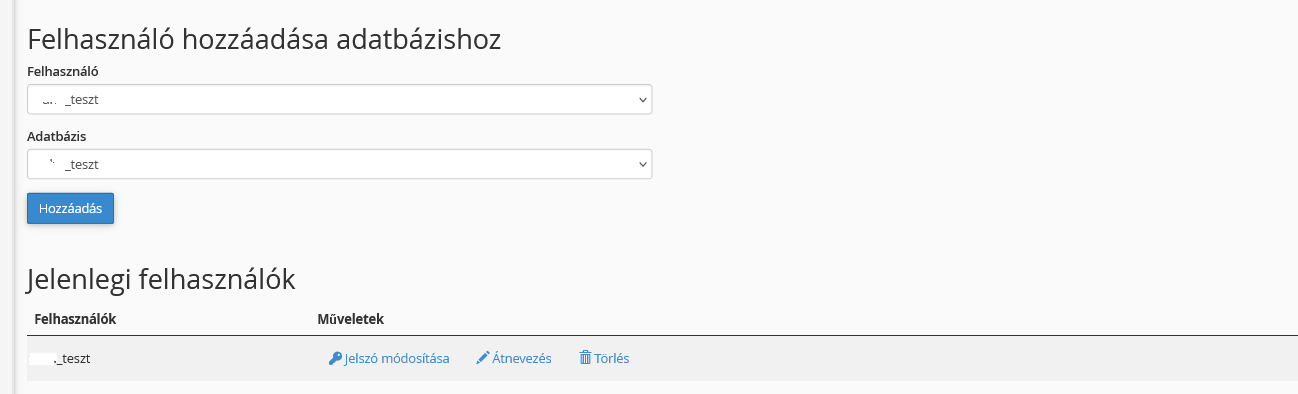Click the Műveletek column header

tap(350, 319)
